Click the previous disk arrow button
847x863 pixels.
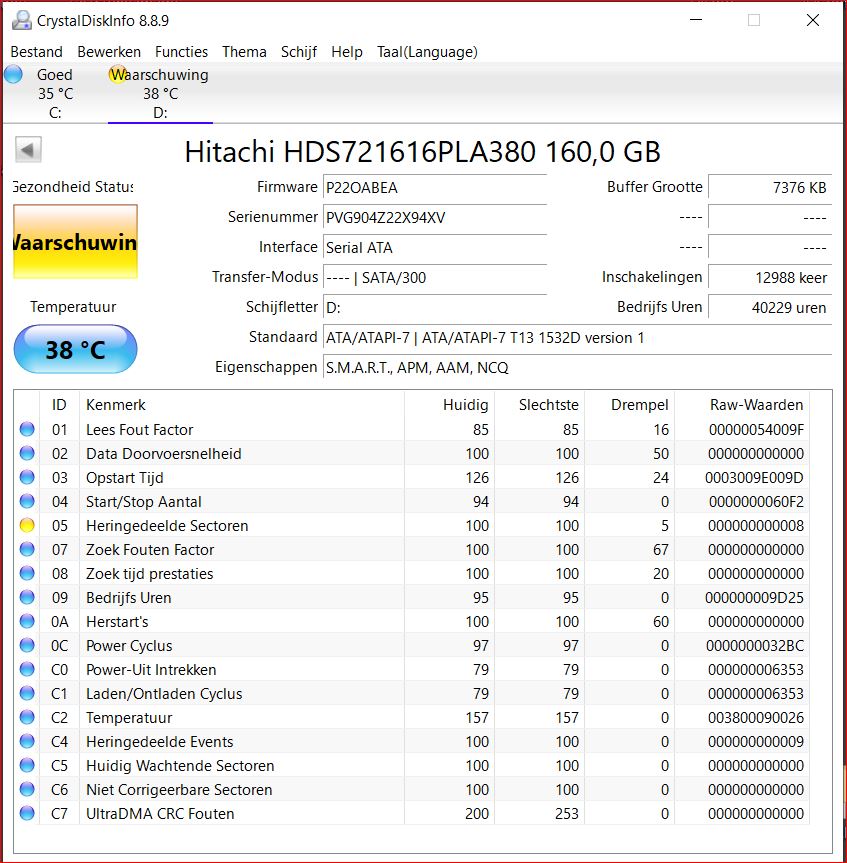[29, 150]
